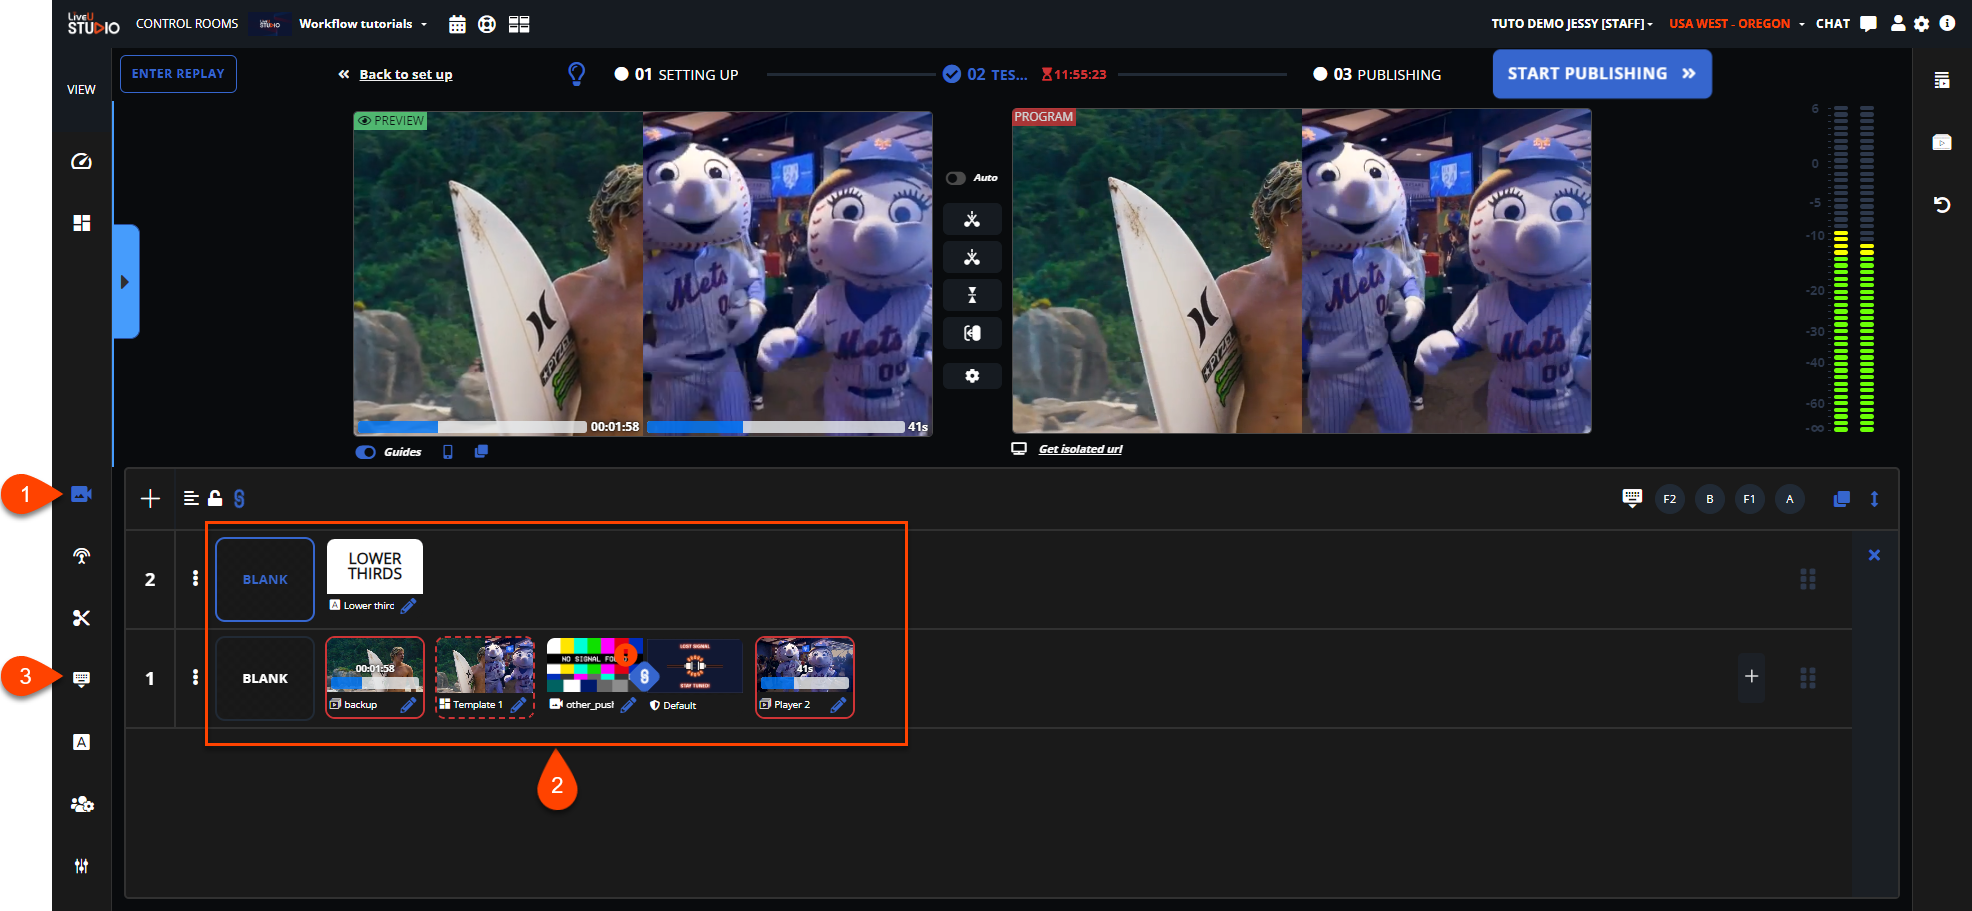Viewport: 1972px width, 911px height.
Task: Toggle the A shortcut button
Action: (x=1790, y=499)
